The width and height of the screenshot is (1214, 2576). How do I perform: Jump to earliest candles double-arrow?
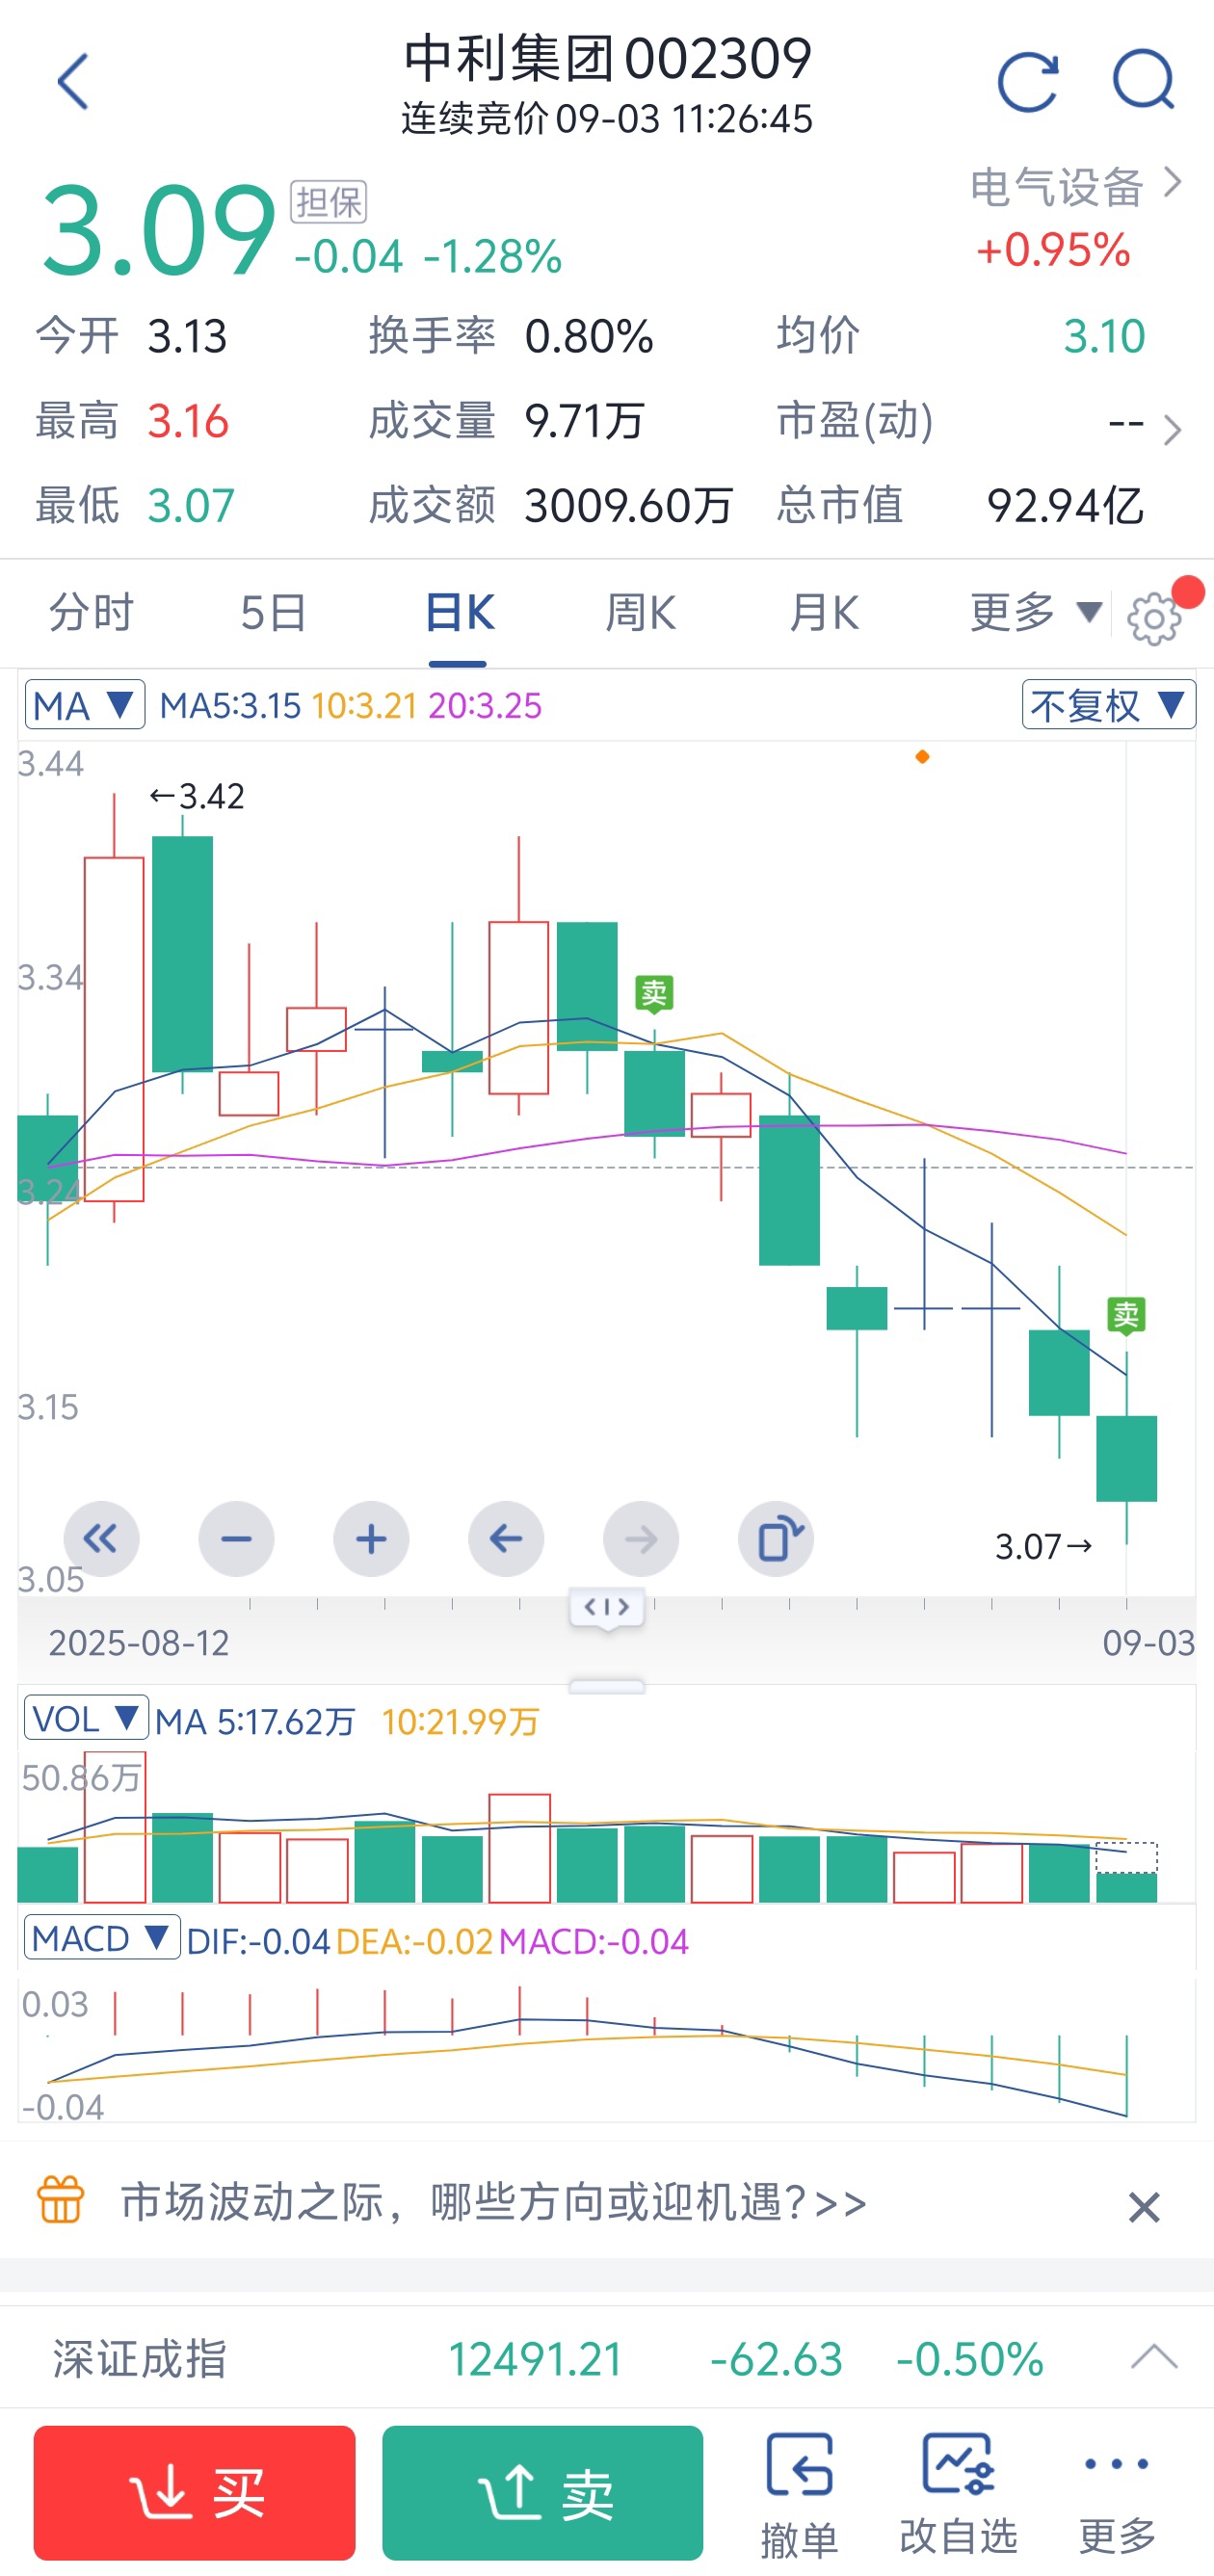(101, 1539)
